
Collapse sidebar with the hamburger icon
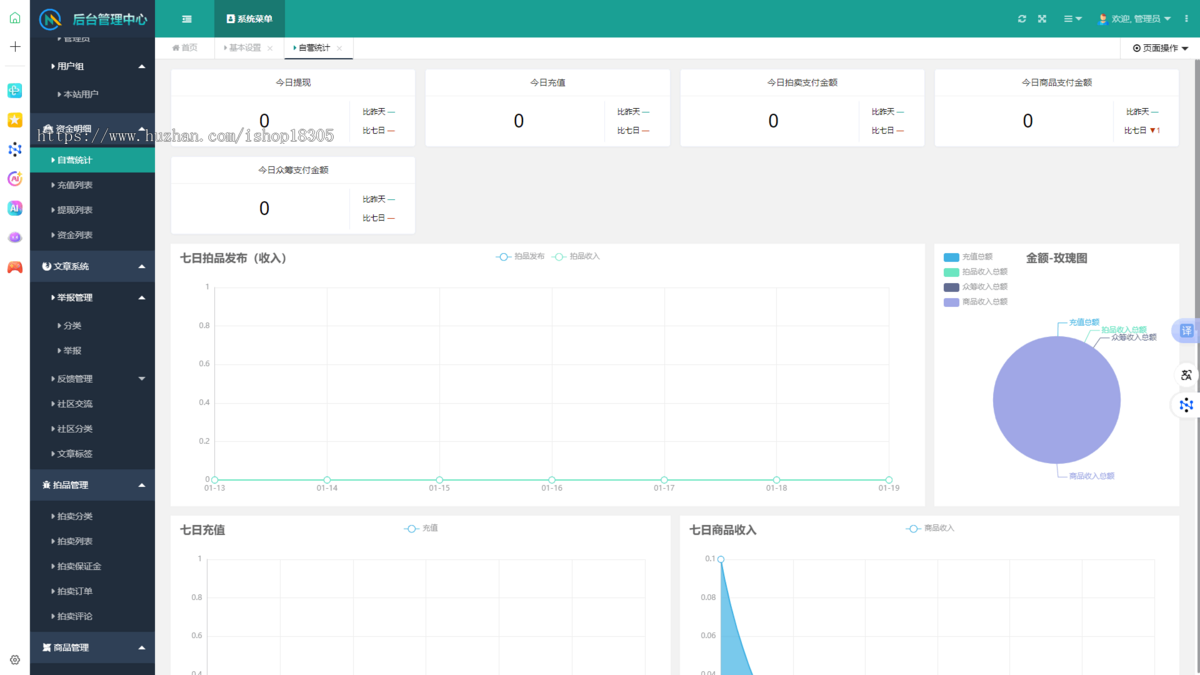click(x=187, y=19)
